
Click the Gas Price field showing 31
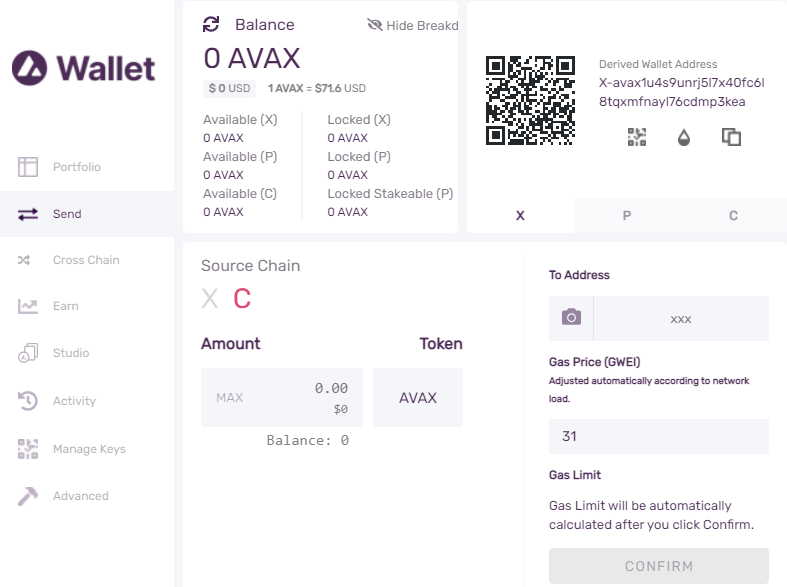pyautogui.click(x=659, y=436)
